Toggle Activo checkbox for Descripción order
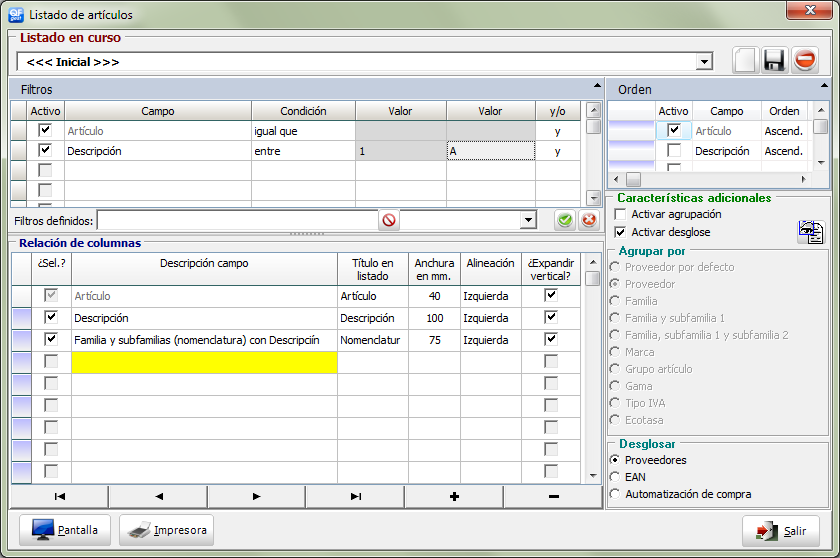 coord(674,150)
